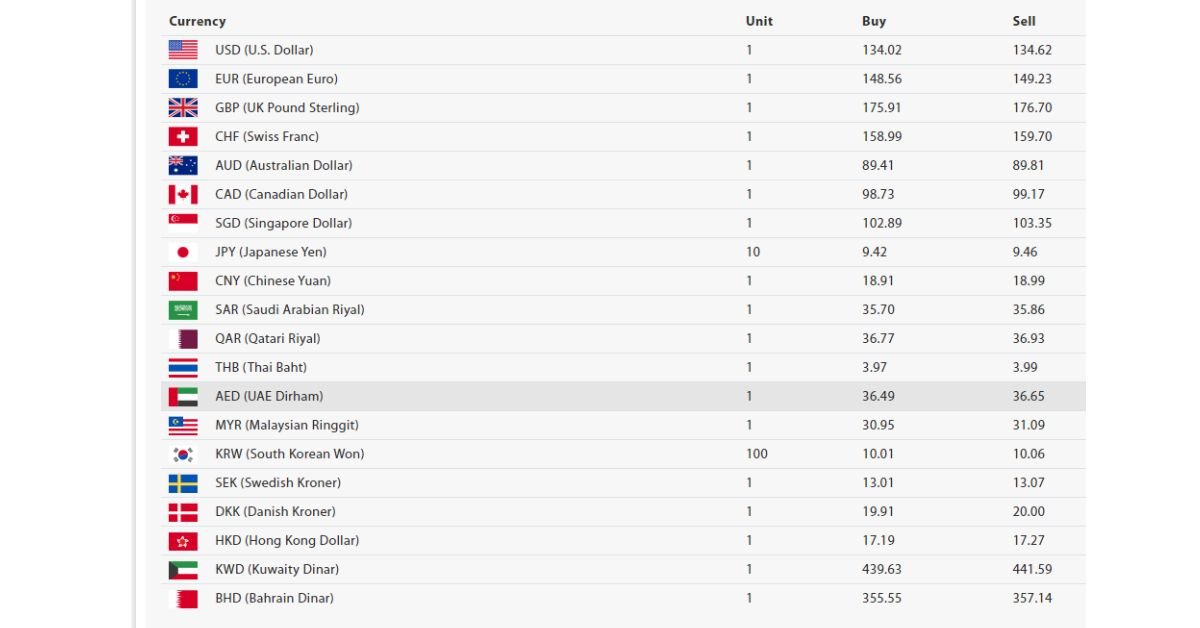The height and width of the screenshot is (628, 1200).
Task: Click the Kuwait flag icon
Action: coord(183,570)
